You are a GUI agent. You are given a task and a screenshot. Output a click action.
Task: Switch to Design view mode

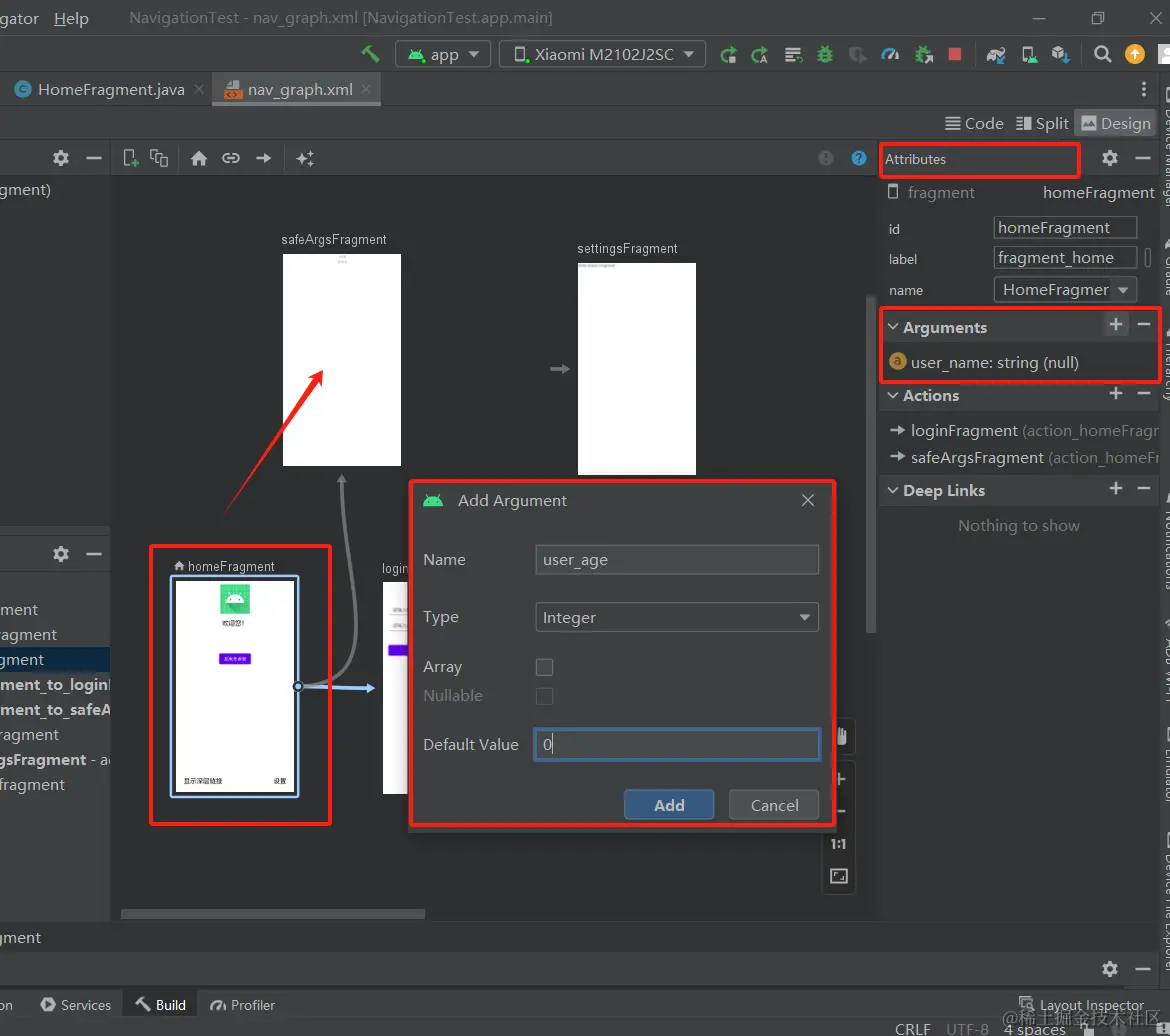(x=1115, y=123)
